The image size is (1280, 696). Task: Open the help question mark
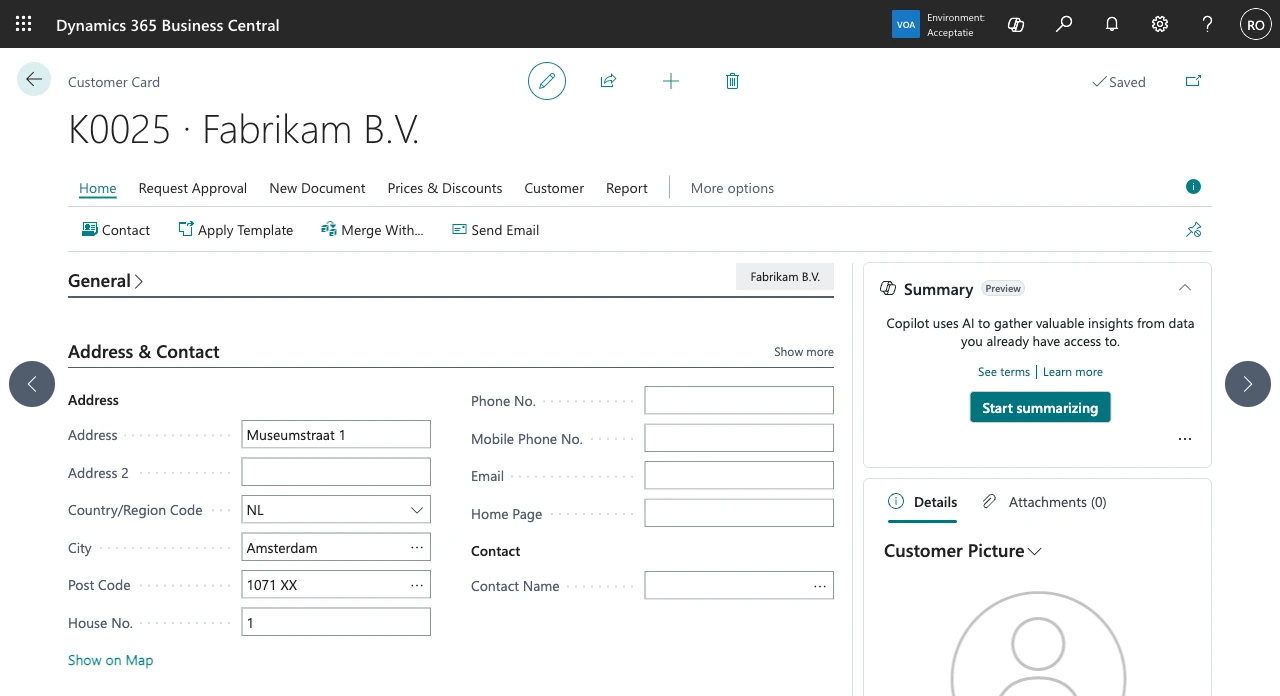pos(1208,24)
